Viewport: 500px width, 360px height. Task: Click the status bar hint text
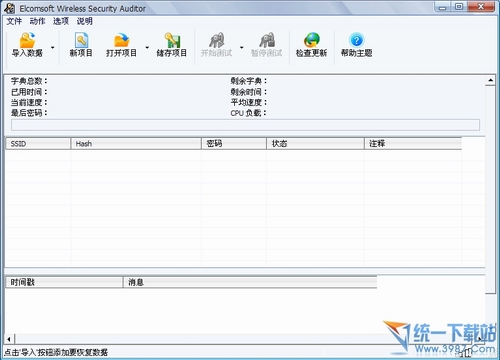click(56, 353)
